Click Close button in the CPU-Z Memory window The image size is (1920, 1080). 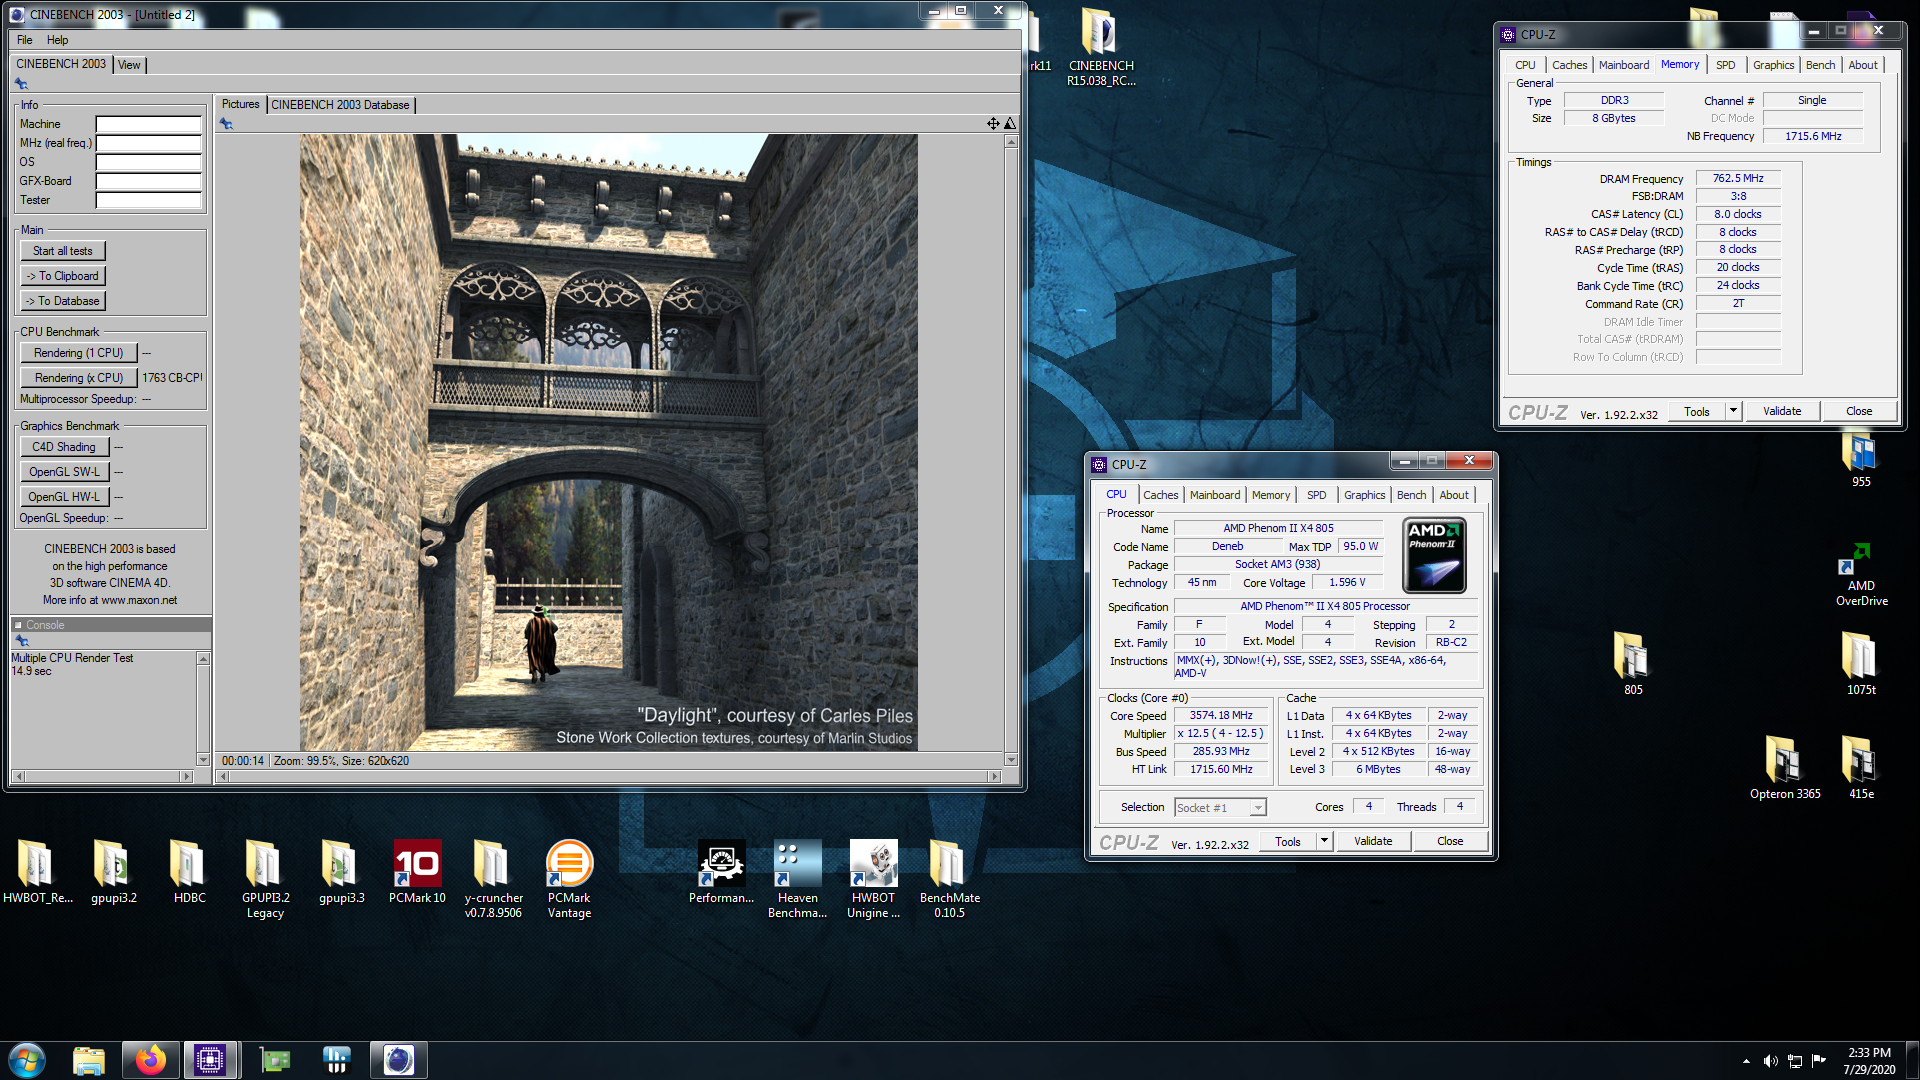tap(1859, 411)
